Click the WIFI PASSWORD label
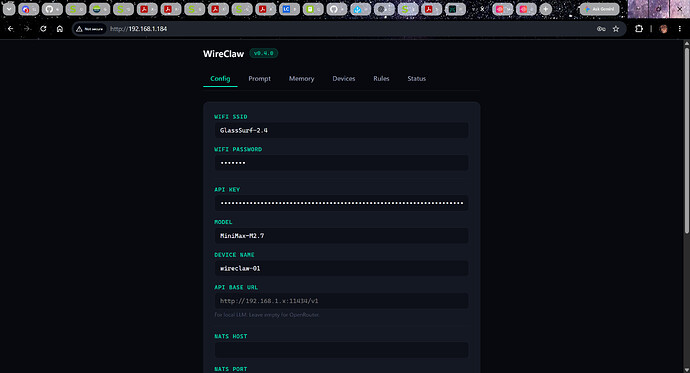 pos(238,149)
